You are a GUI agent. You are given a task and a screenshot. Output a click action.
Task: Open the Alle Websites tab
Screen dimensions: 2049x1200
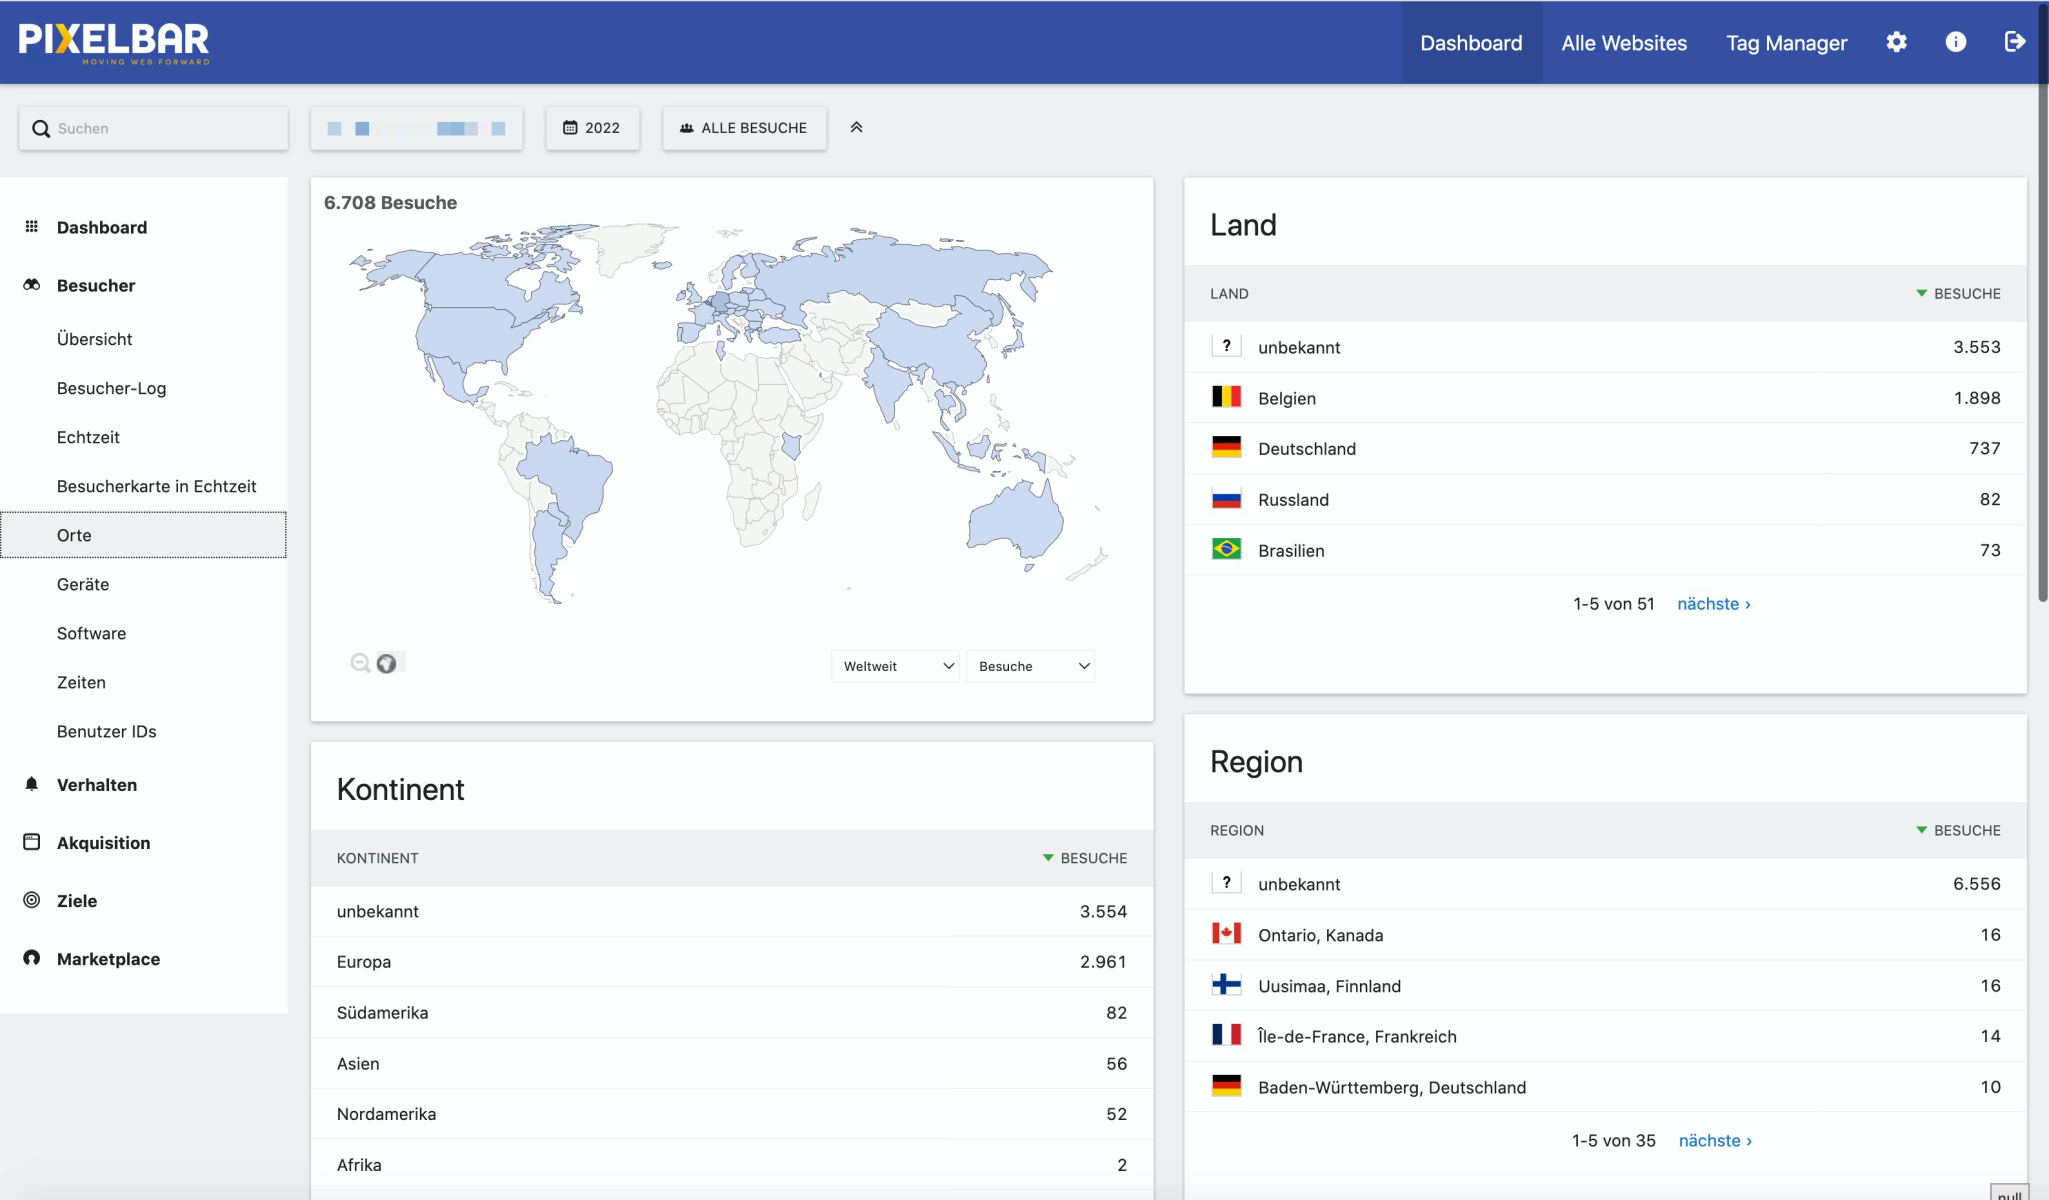[1624, 43]
